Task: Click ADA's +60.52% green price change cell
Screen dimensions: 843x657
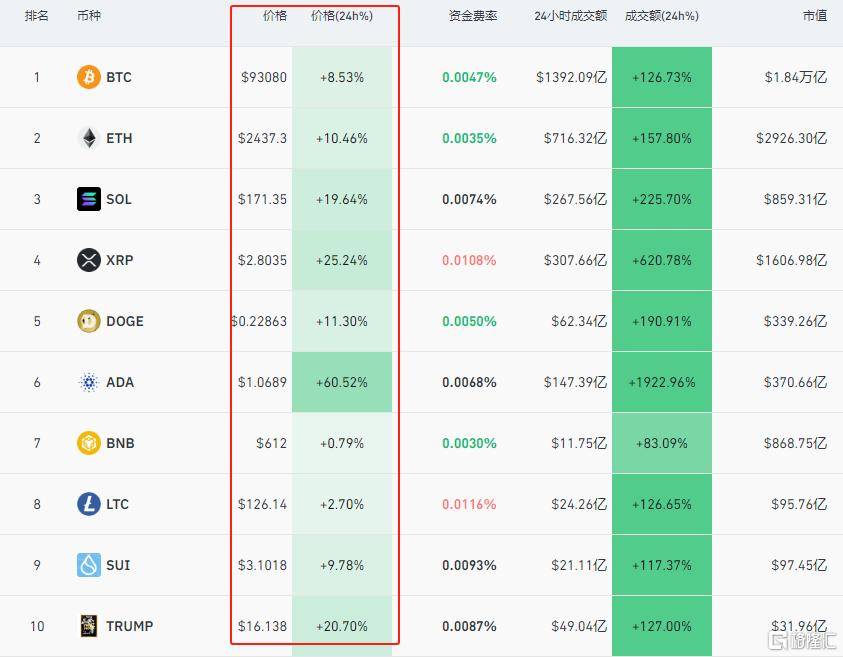Action: coord(342,382)
